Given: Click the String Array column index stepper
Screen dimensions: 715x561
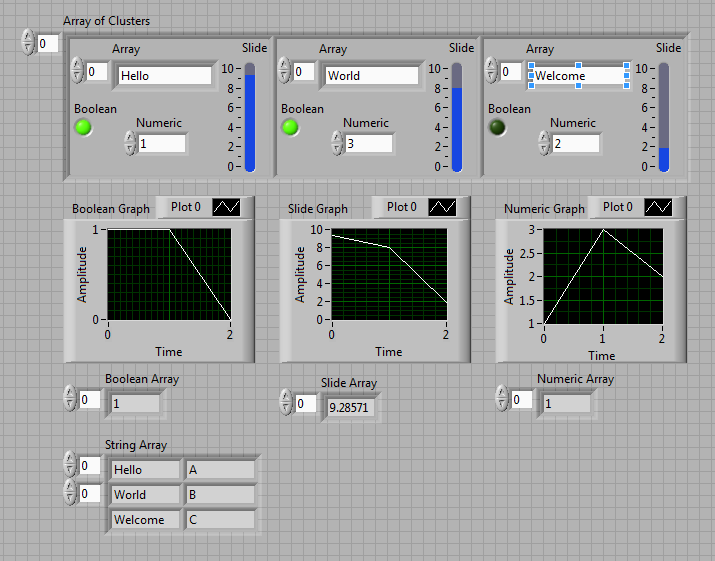Looking at the screenshot, I should tap(70, 492).
